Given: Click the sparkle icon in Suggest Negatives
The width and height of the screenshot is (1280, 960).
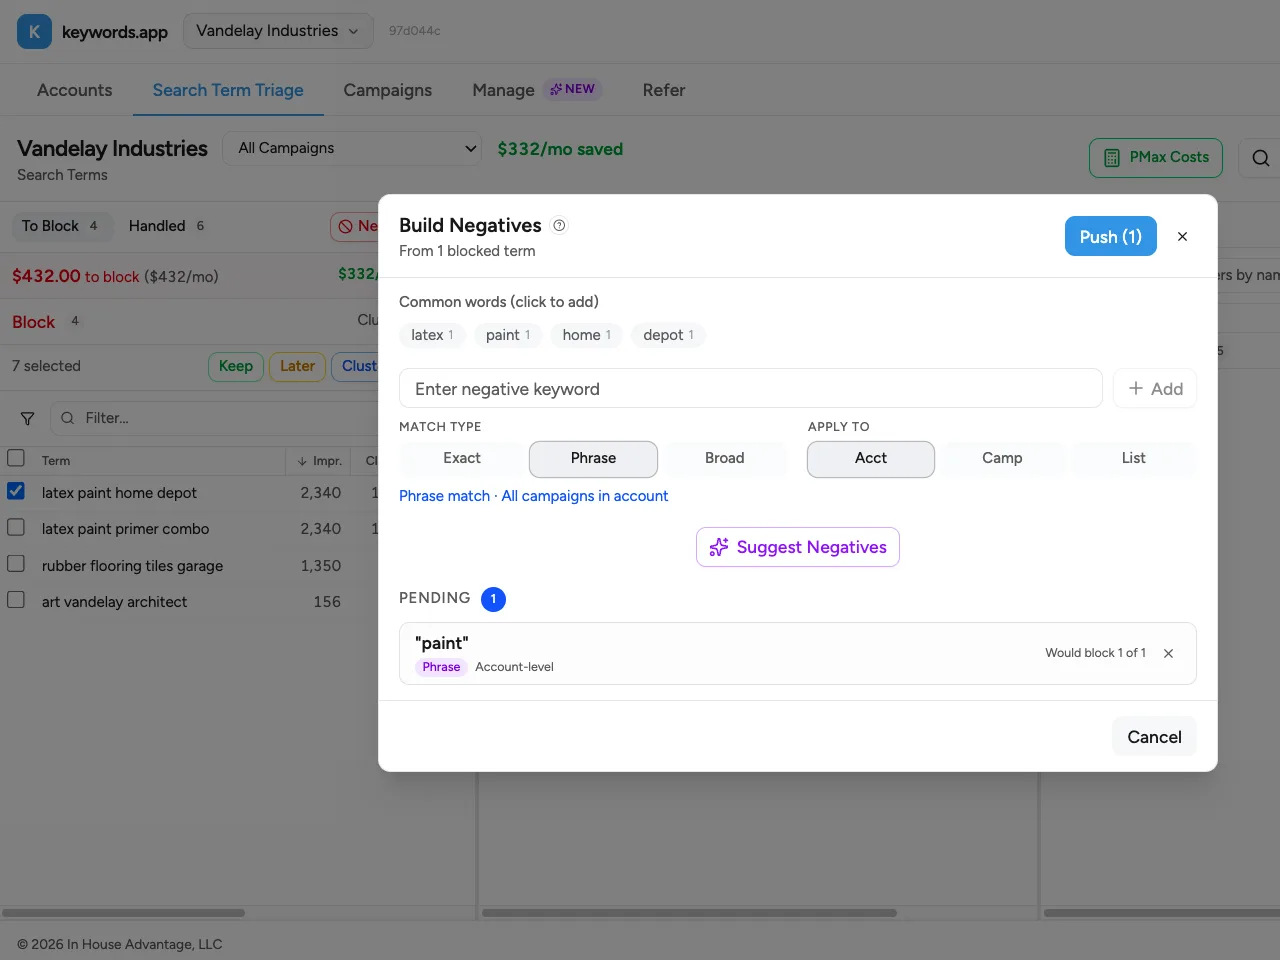Looking at the screenshot, I should [718, 547].
